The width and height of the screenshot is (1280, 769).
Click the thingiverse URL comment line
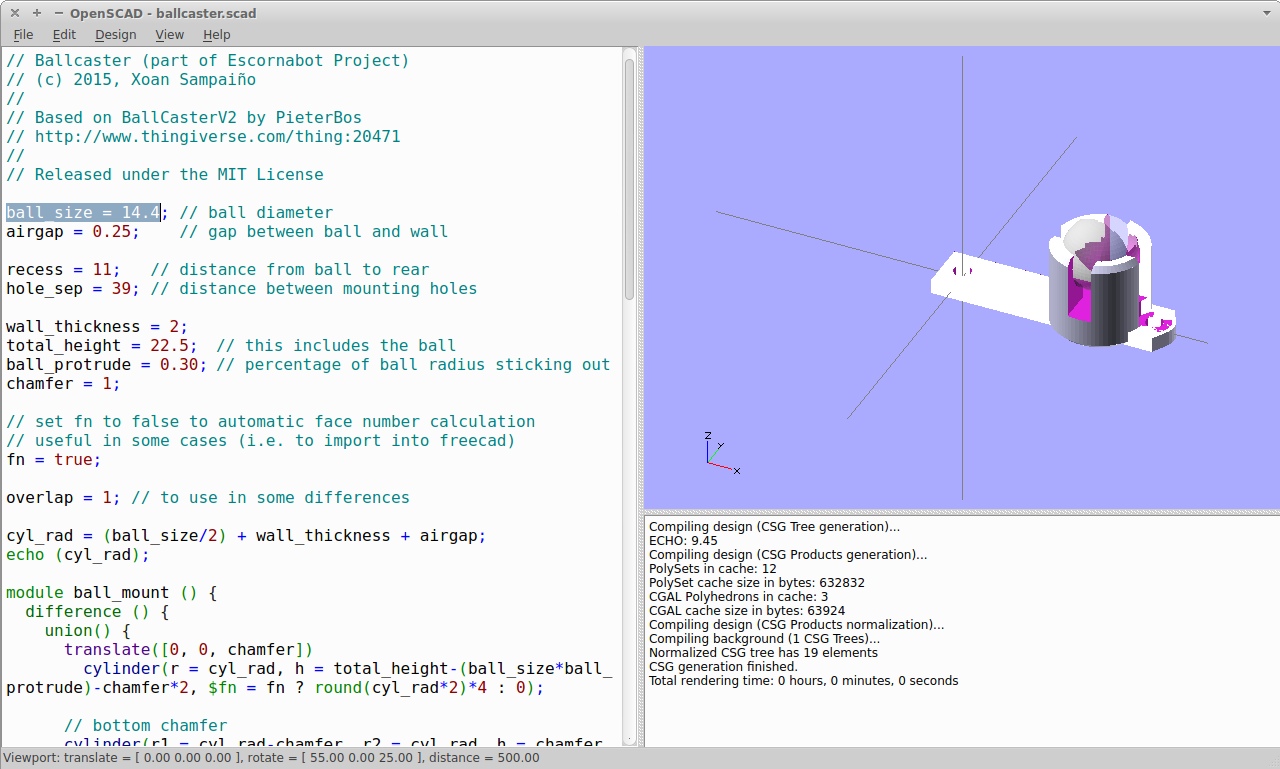tap(203, 136)
